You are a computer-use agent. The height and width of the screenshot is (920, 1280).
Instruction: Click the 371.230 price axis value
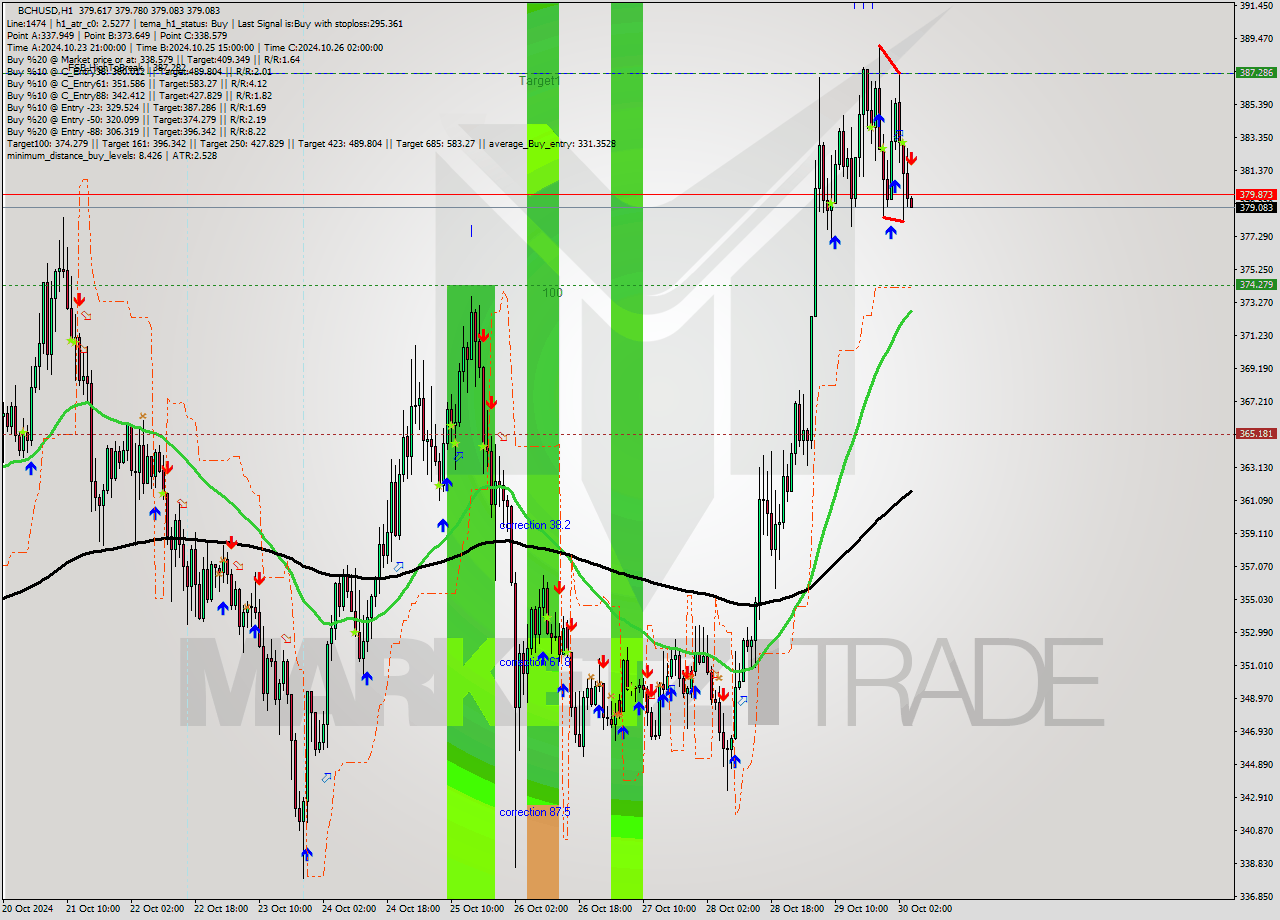click(x=1256, y=336)
